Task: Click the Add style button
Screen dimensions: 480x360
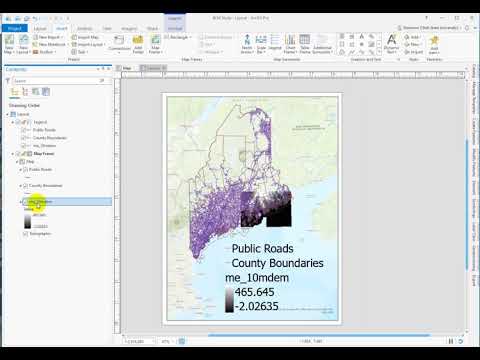Action: point(411,37)
